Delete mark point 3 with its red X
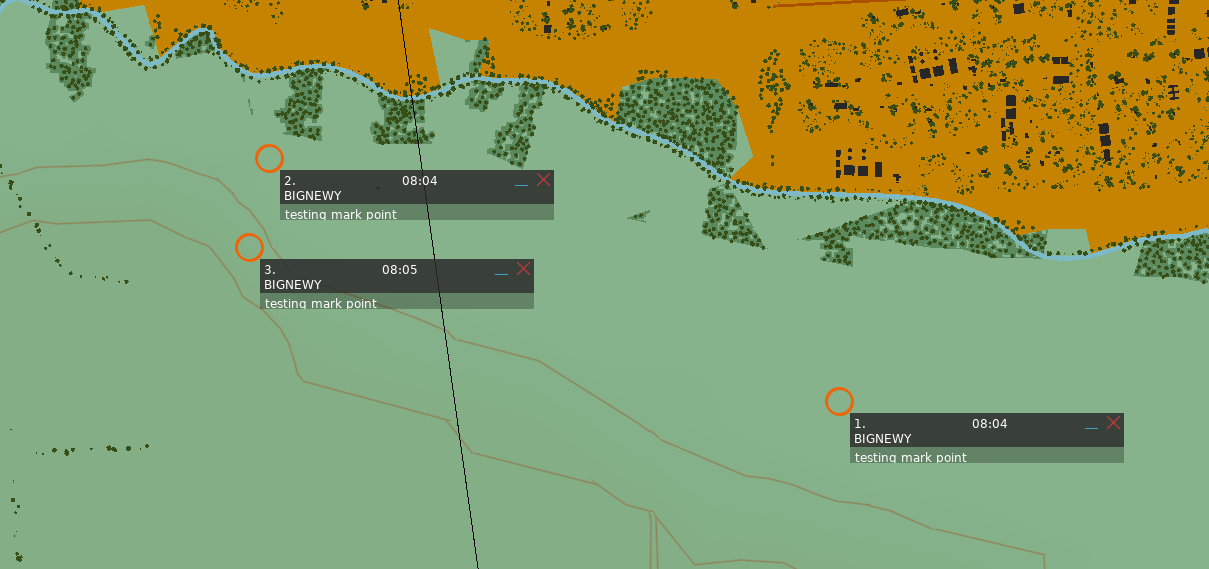 pyautogui.click(x=524, y=269)
